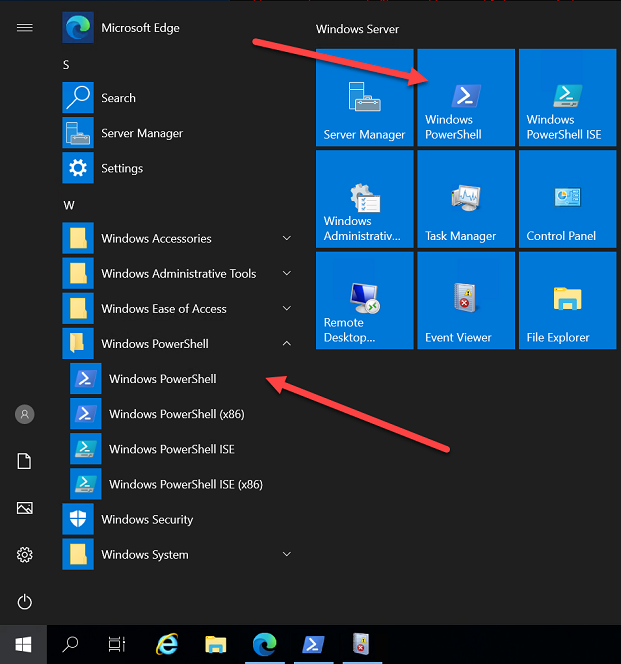
Task: Click the Windows System folder icon
Action: [78, 554]
